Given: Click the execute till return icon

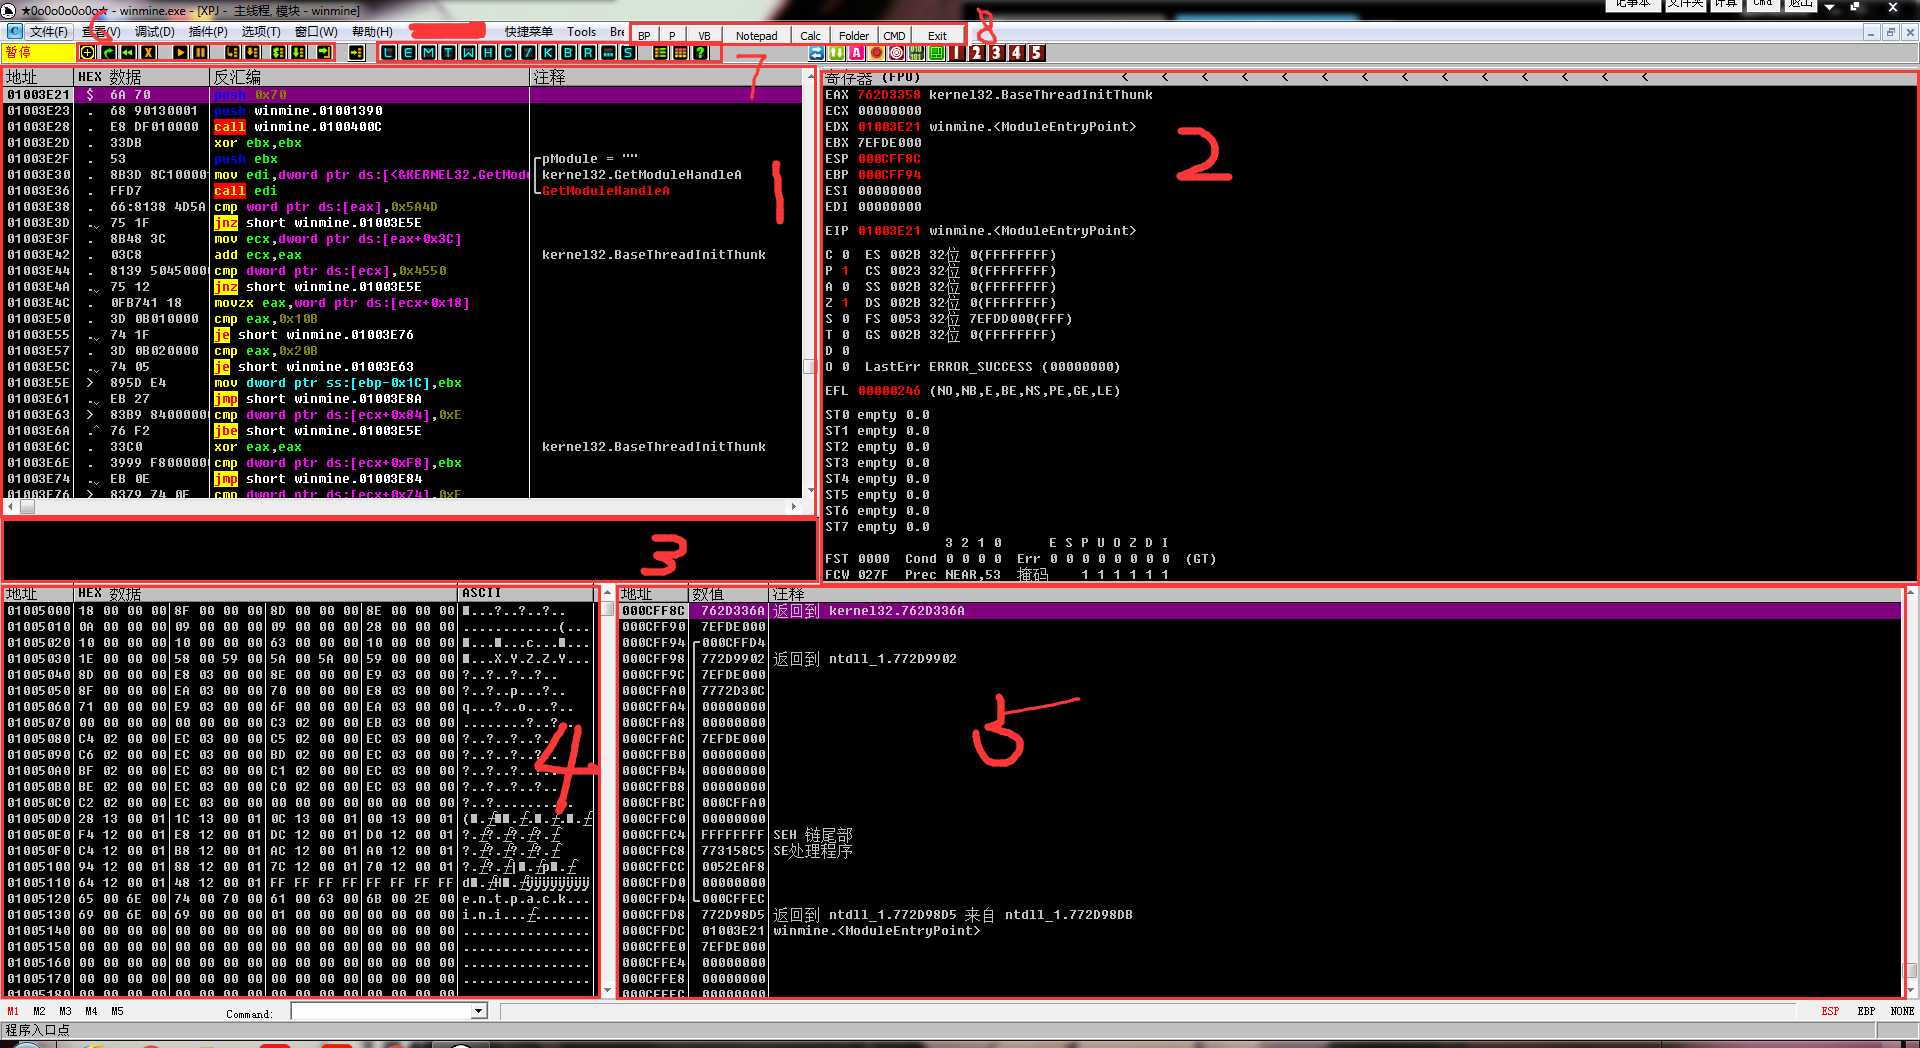Looking at the screenshot, I should (324, 53).
